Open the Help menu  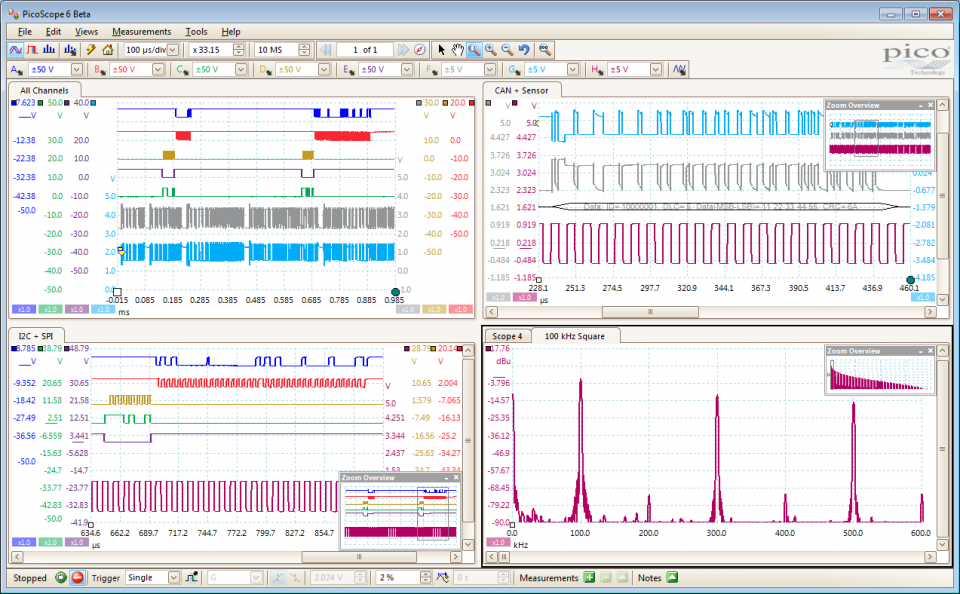pos(231,31)
